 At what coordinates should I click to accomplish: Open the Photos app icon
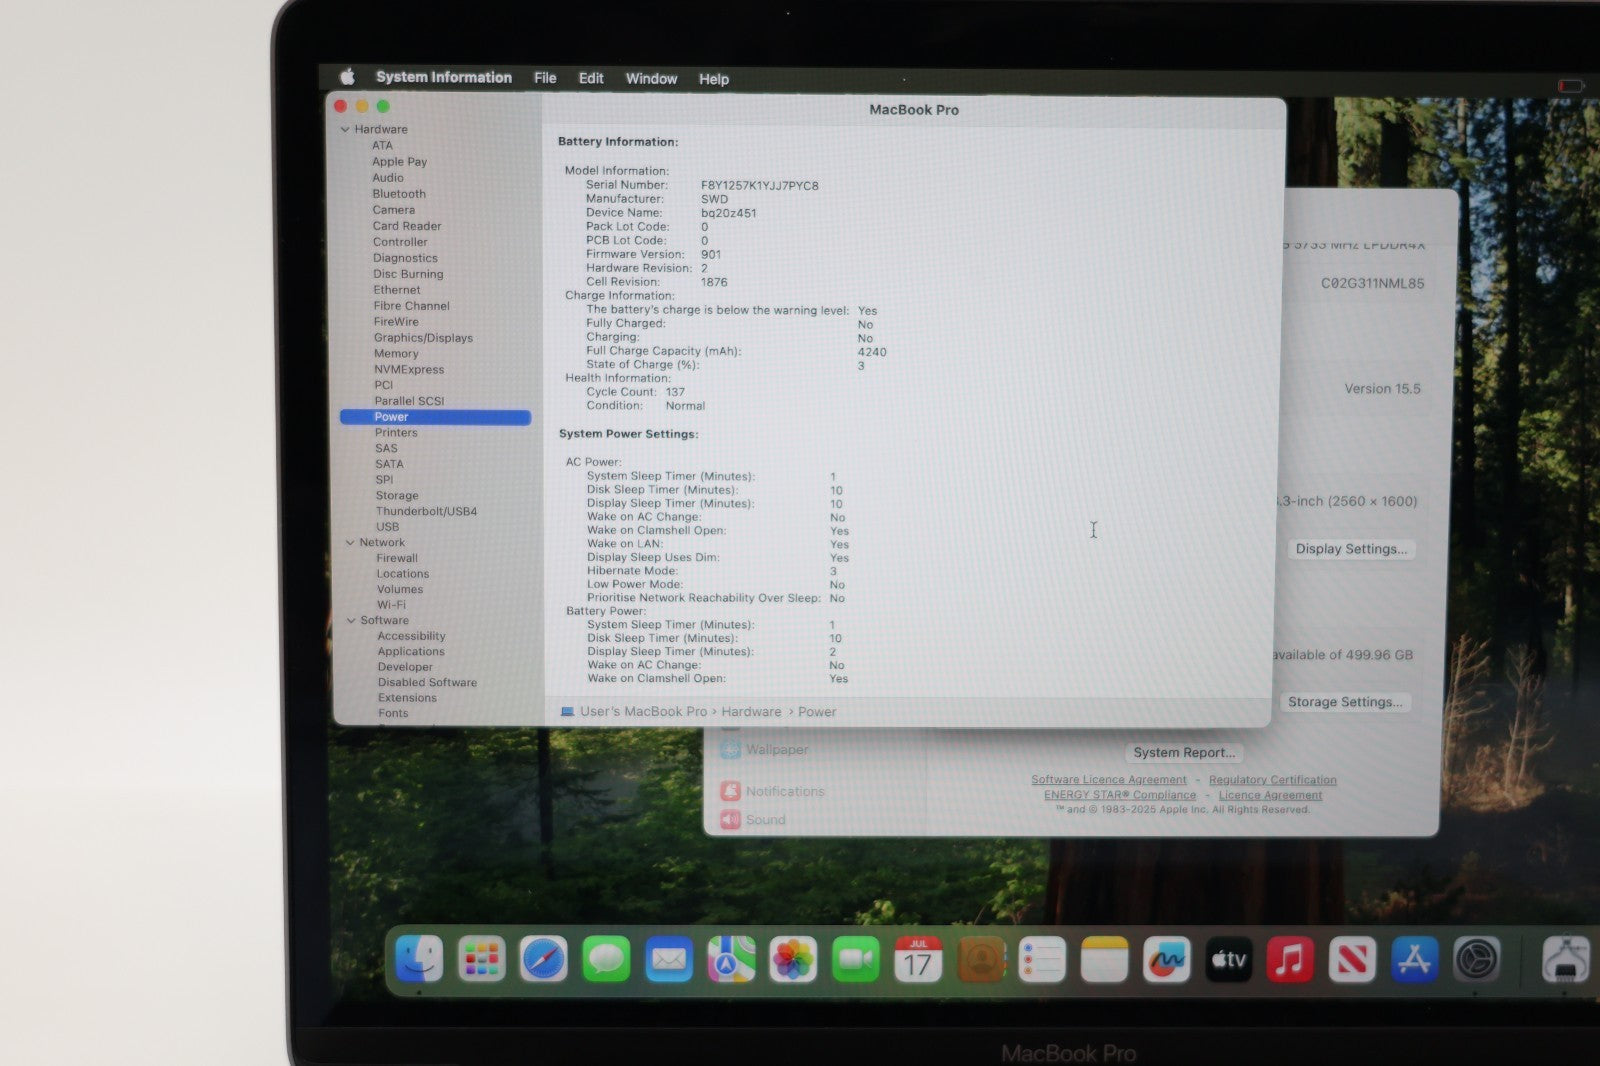click(793, 961)
